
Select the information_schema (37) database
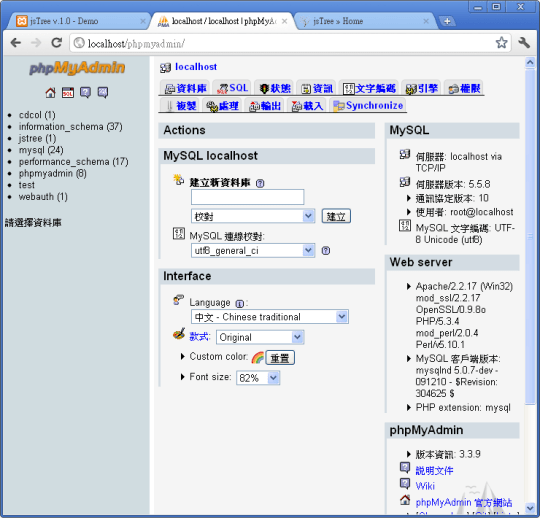(x=71, y=126)
